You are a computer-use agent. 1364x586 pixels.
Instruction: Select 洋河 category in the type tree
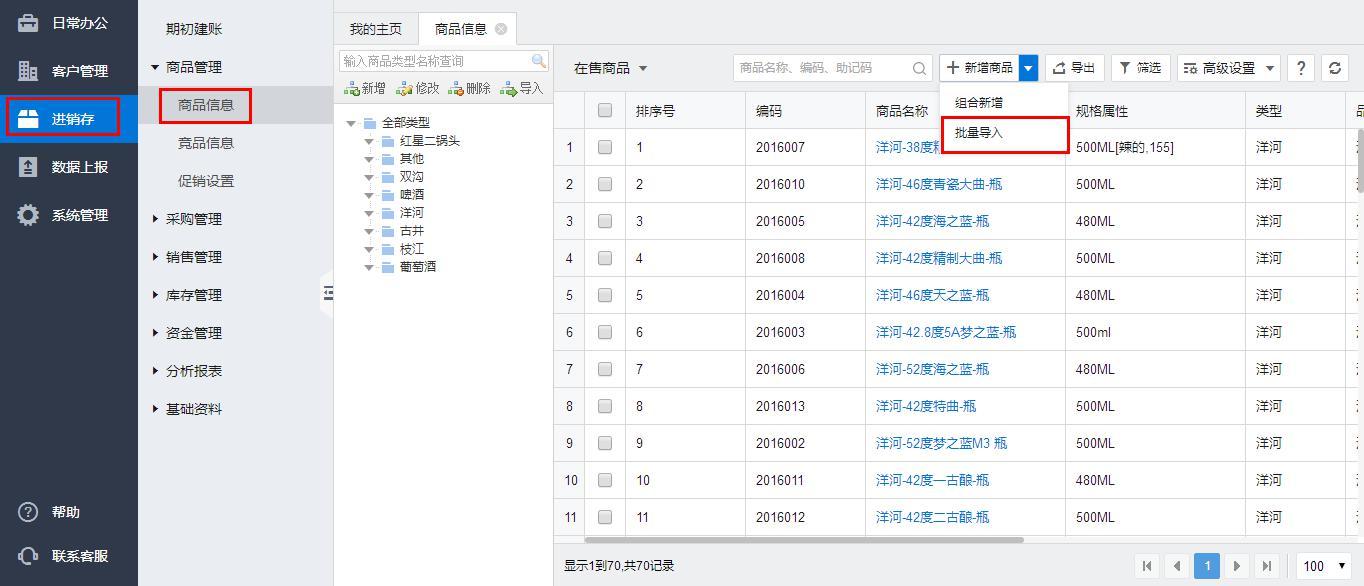(411, 213)
